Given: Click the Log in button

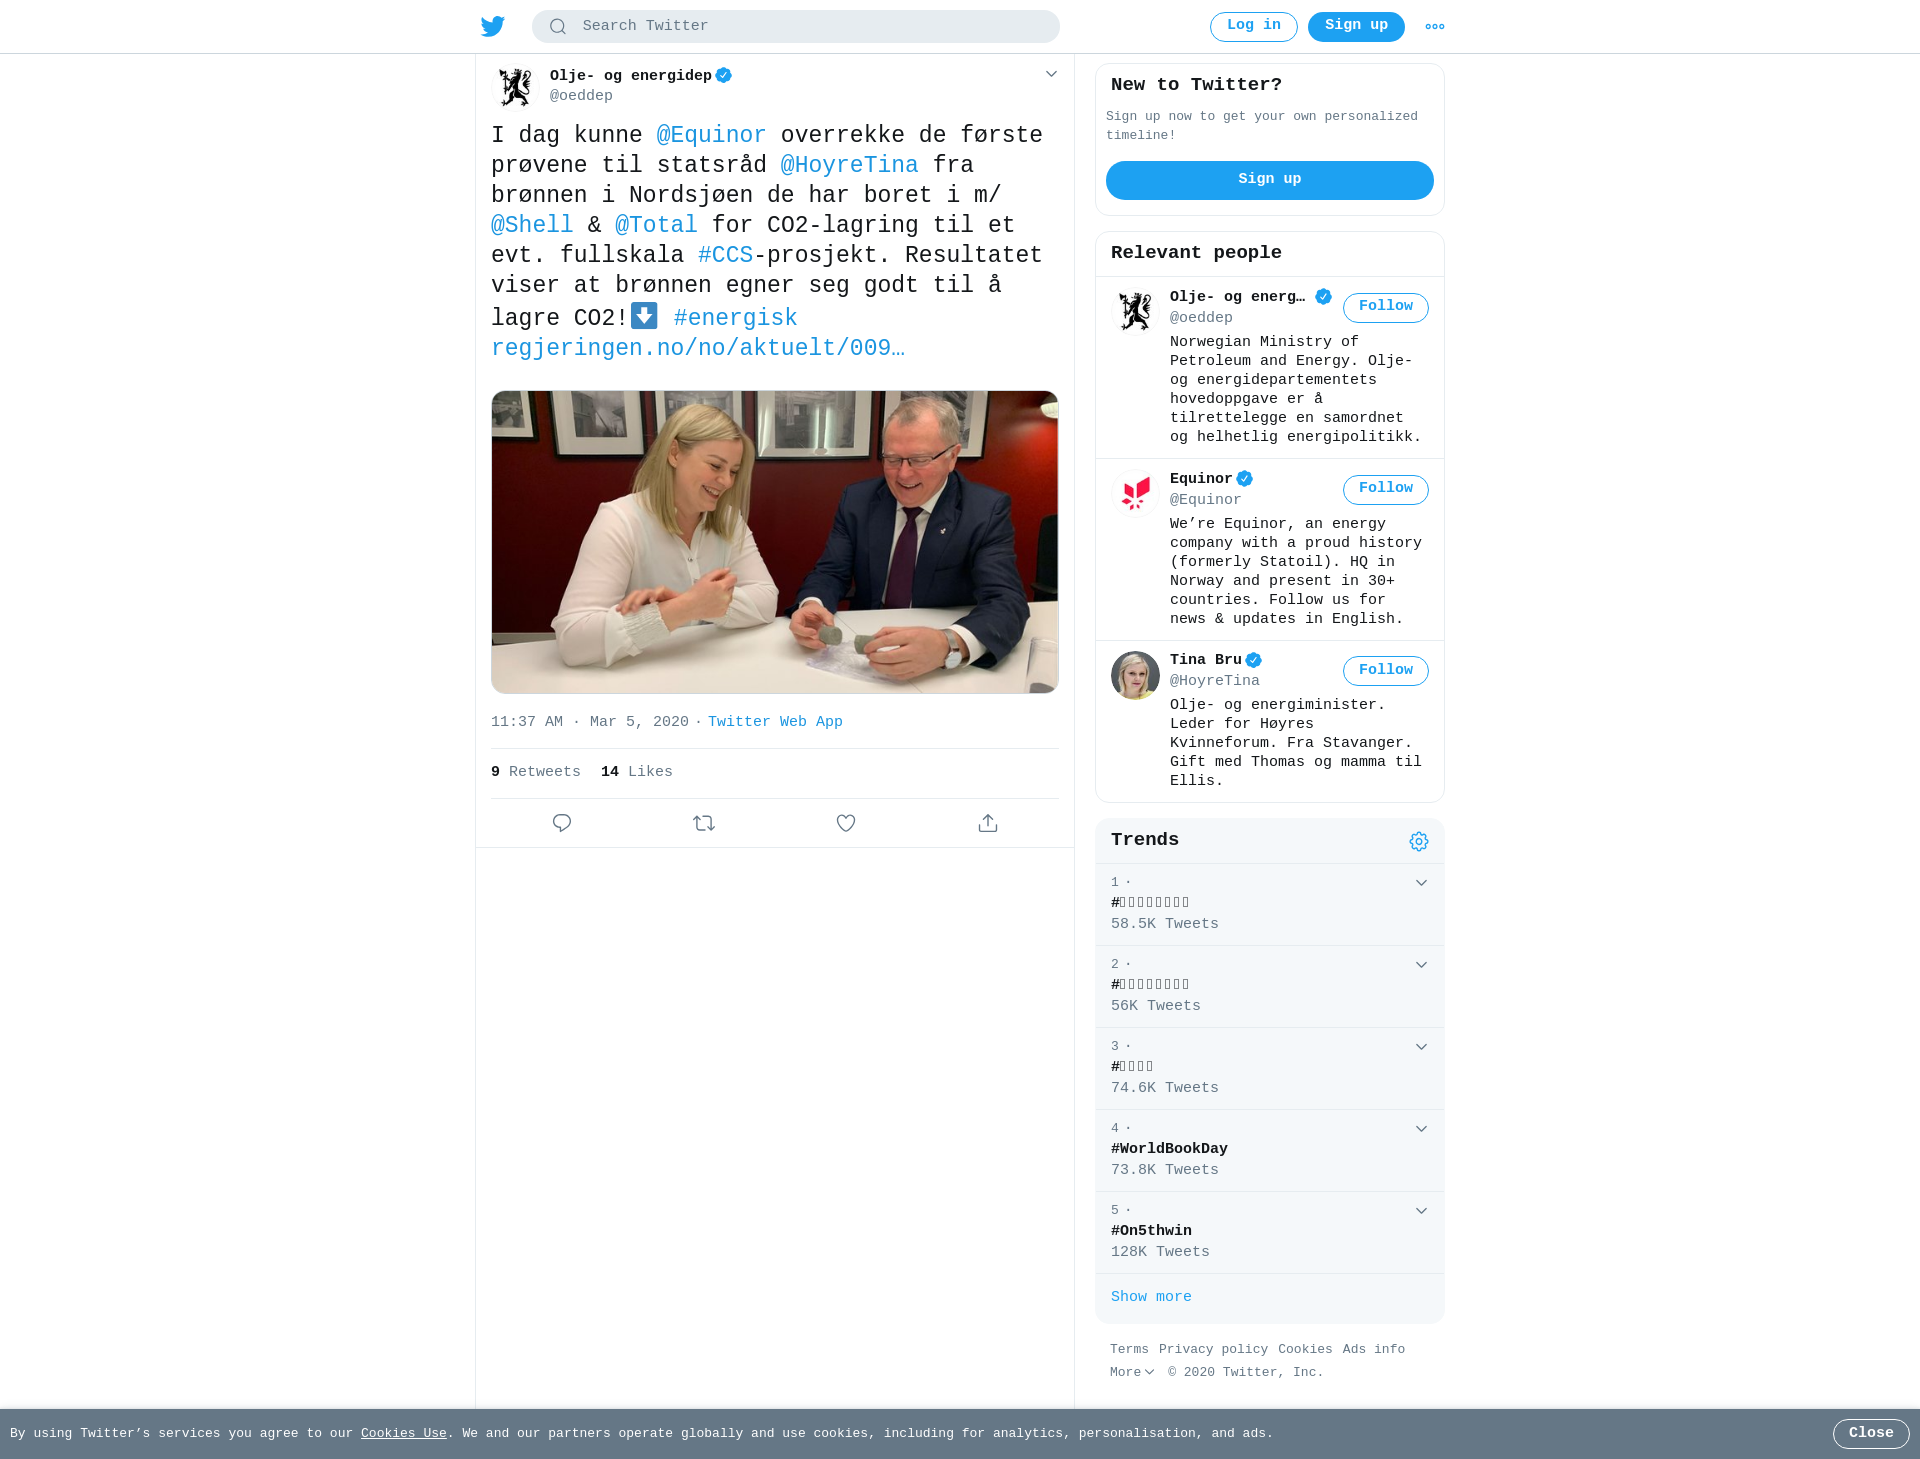Looking at the screenshot, I should [1254, 26].
